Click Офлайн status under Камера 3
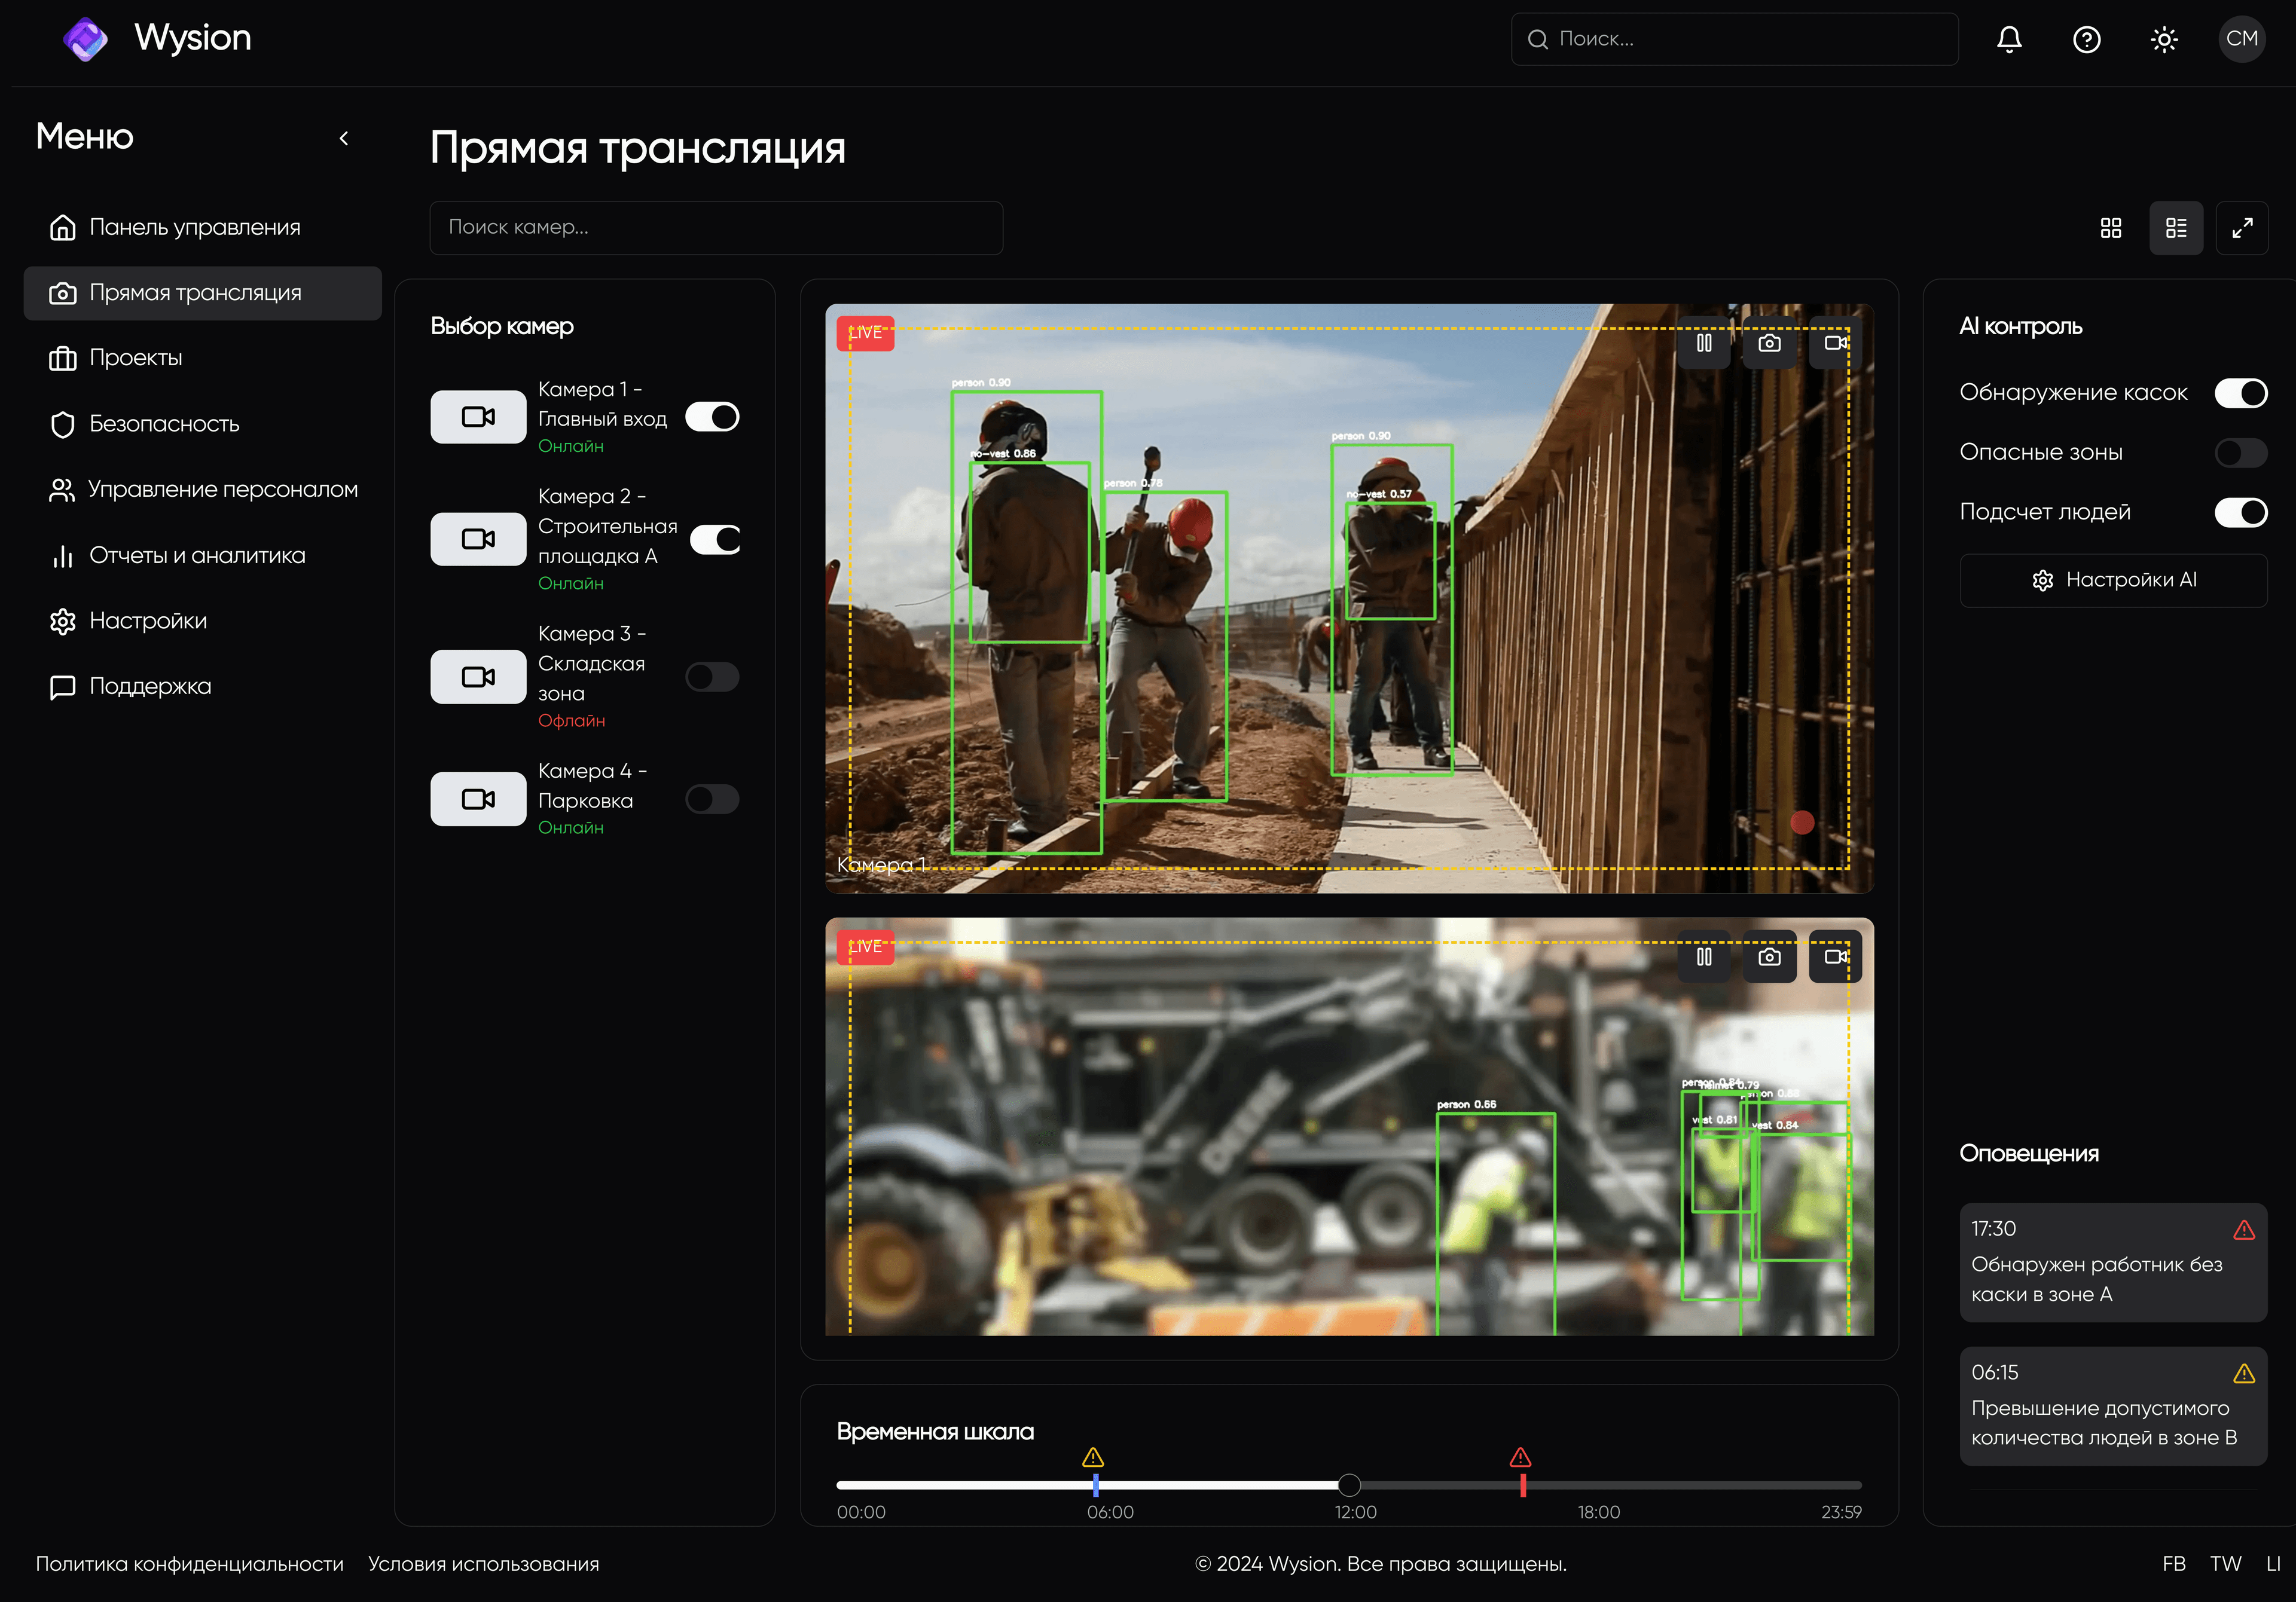This screenshot has width=2296, height=1602. 572,721
